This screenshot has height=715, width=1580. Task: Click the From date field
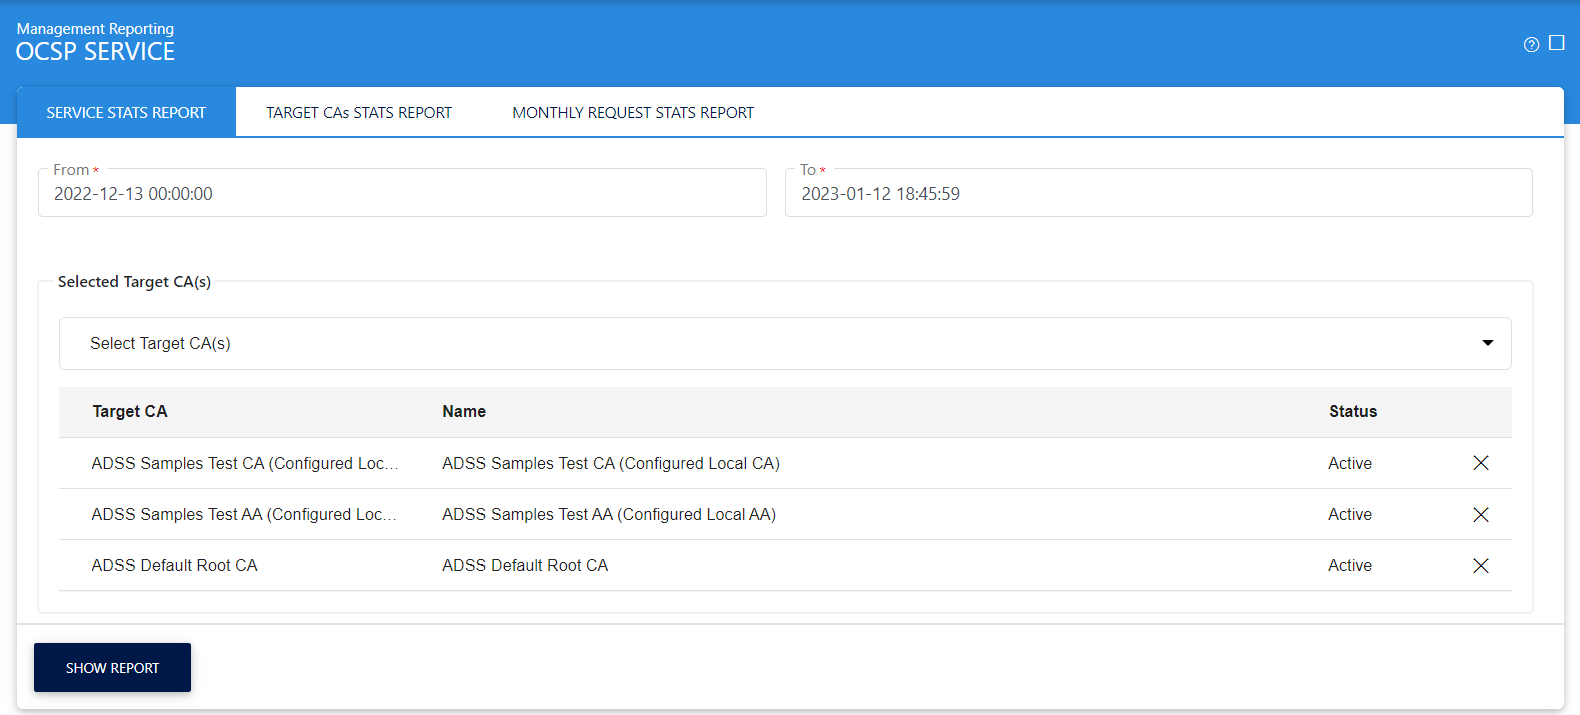coord(402,193)
